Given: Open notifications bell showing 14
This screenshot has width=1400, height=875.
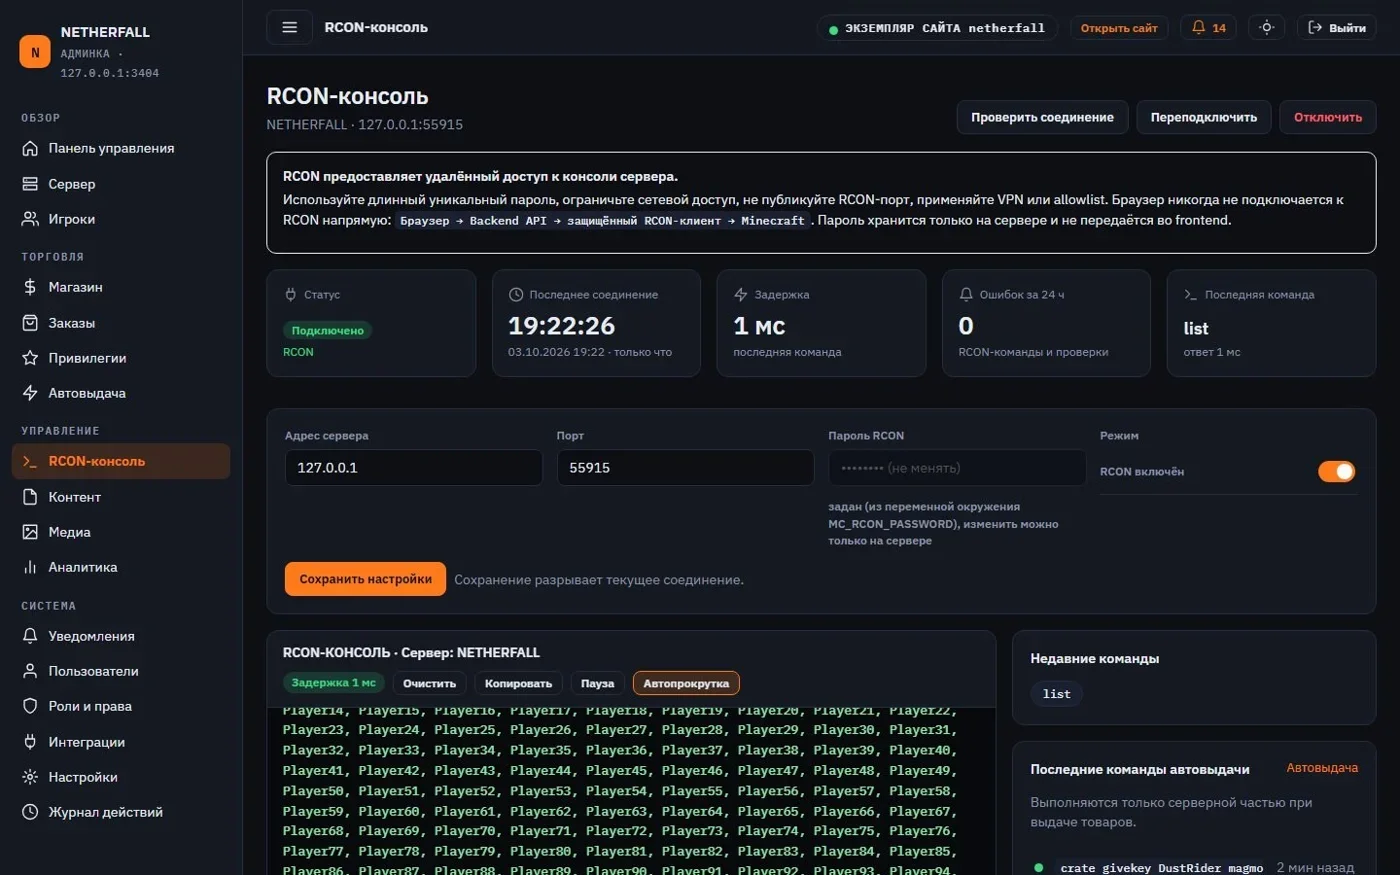Looking at the screenshot, I should tap(1208, 27).
